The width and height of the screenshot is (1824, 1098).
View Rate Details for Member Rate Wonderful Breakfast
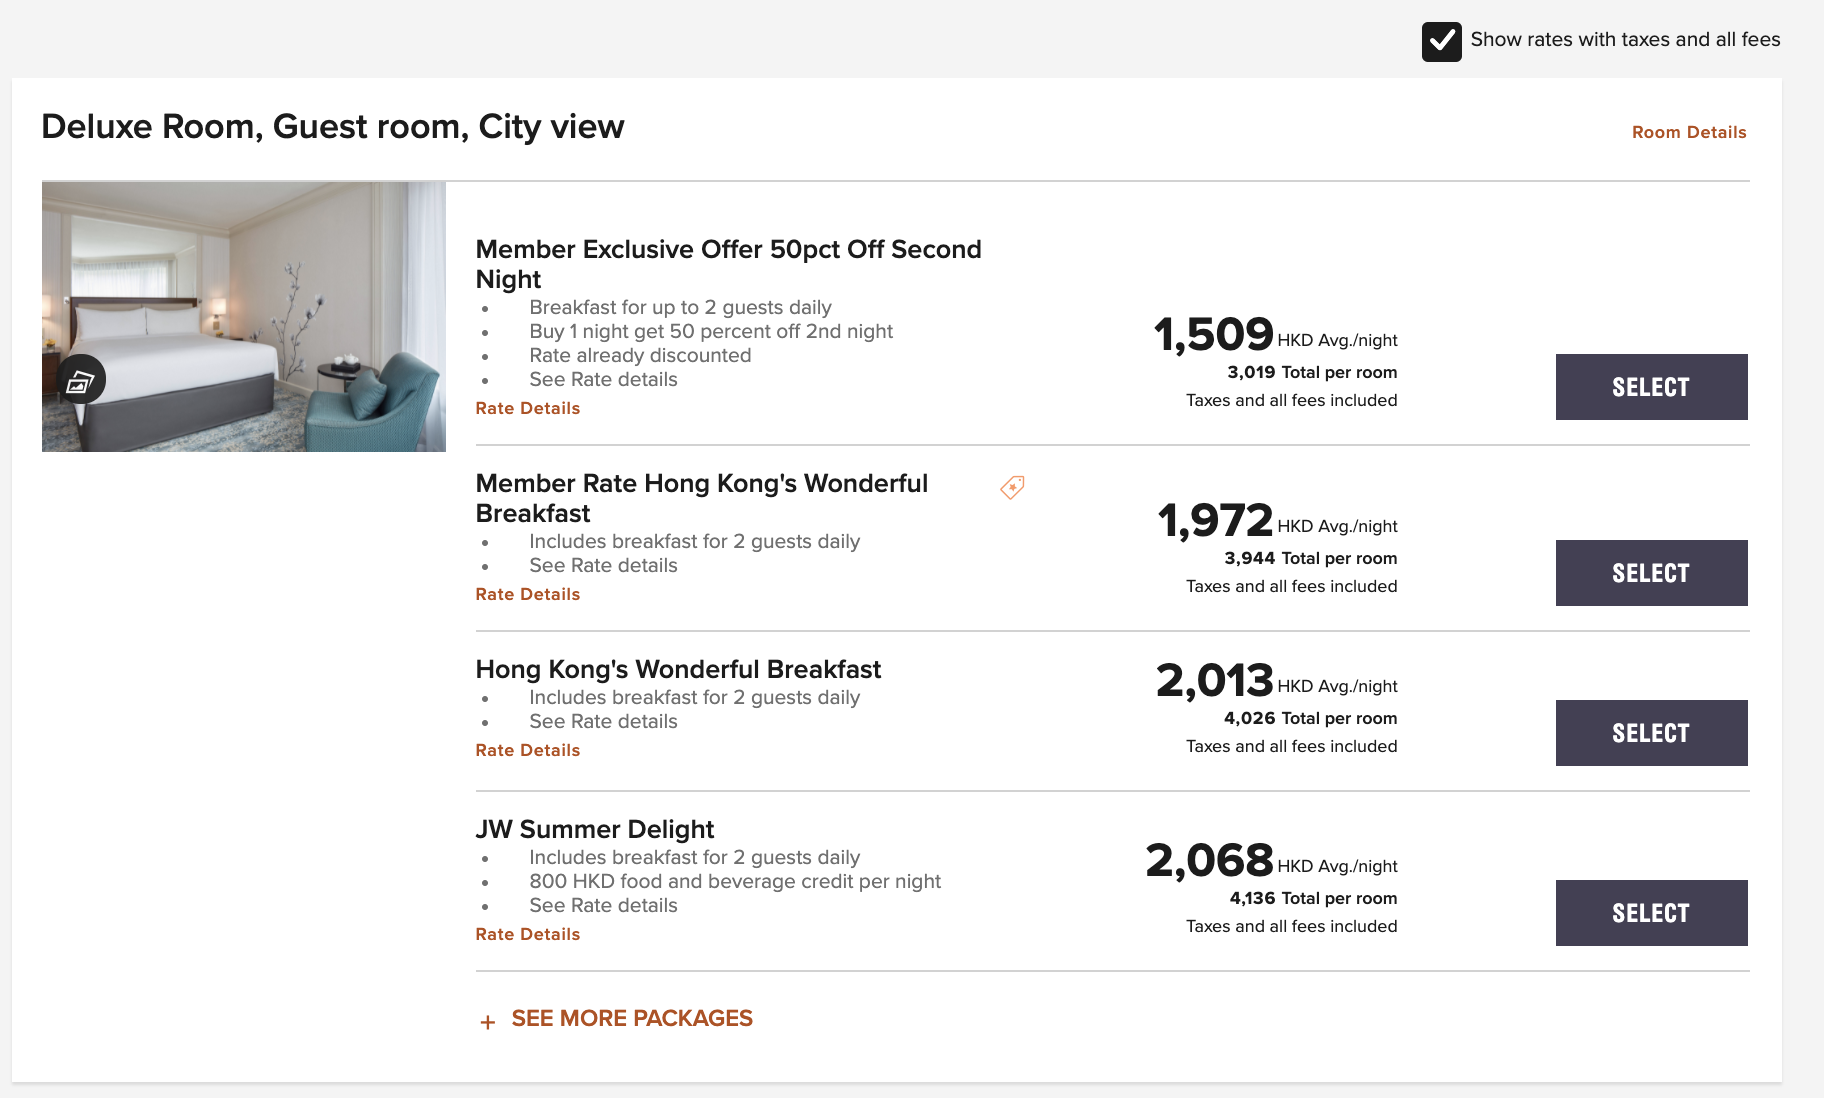point(527,594)
